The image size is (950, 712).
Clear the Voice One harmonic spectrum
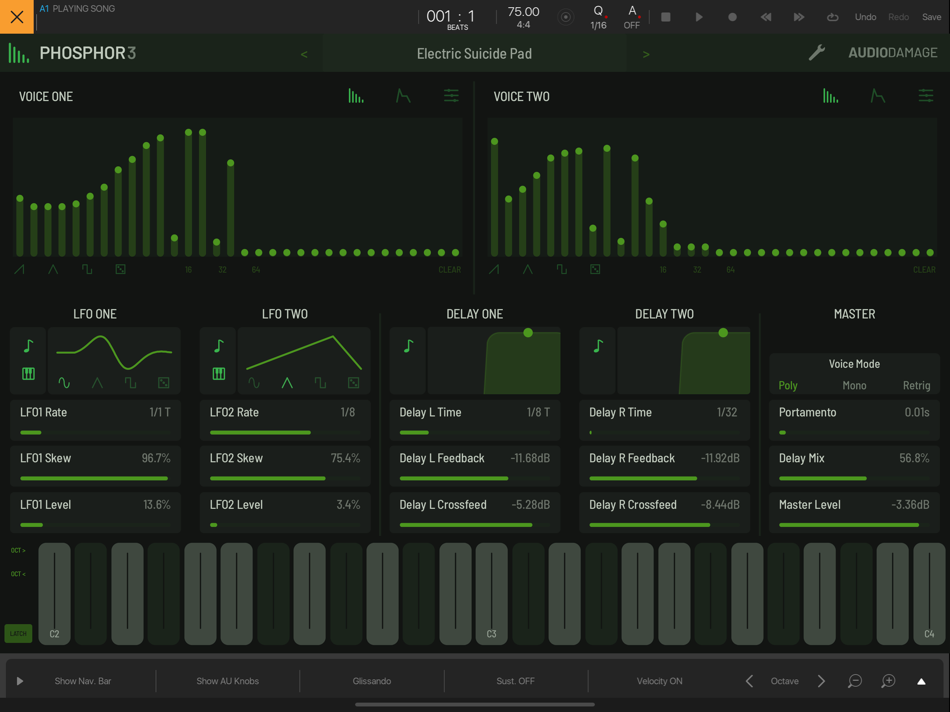click(449, 269)
